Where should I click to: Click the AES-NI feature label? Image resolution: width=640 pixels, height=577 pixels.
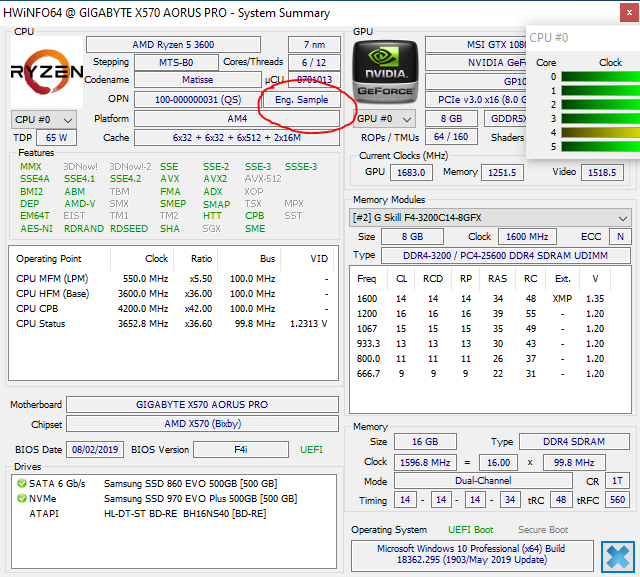tap(36, 229)
